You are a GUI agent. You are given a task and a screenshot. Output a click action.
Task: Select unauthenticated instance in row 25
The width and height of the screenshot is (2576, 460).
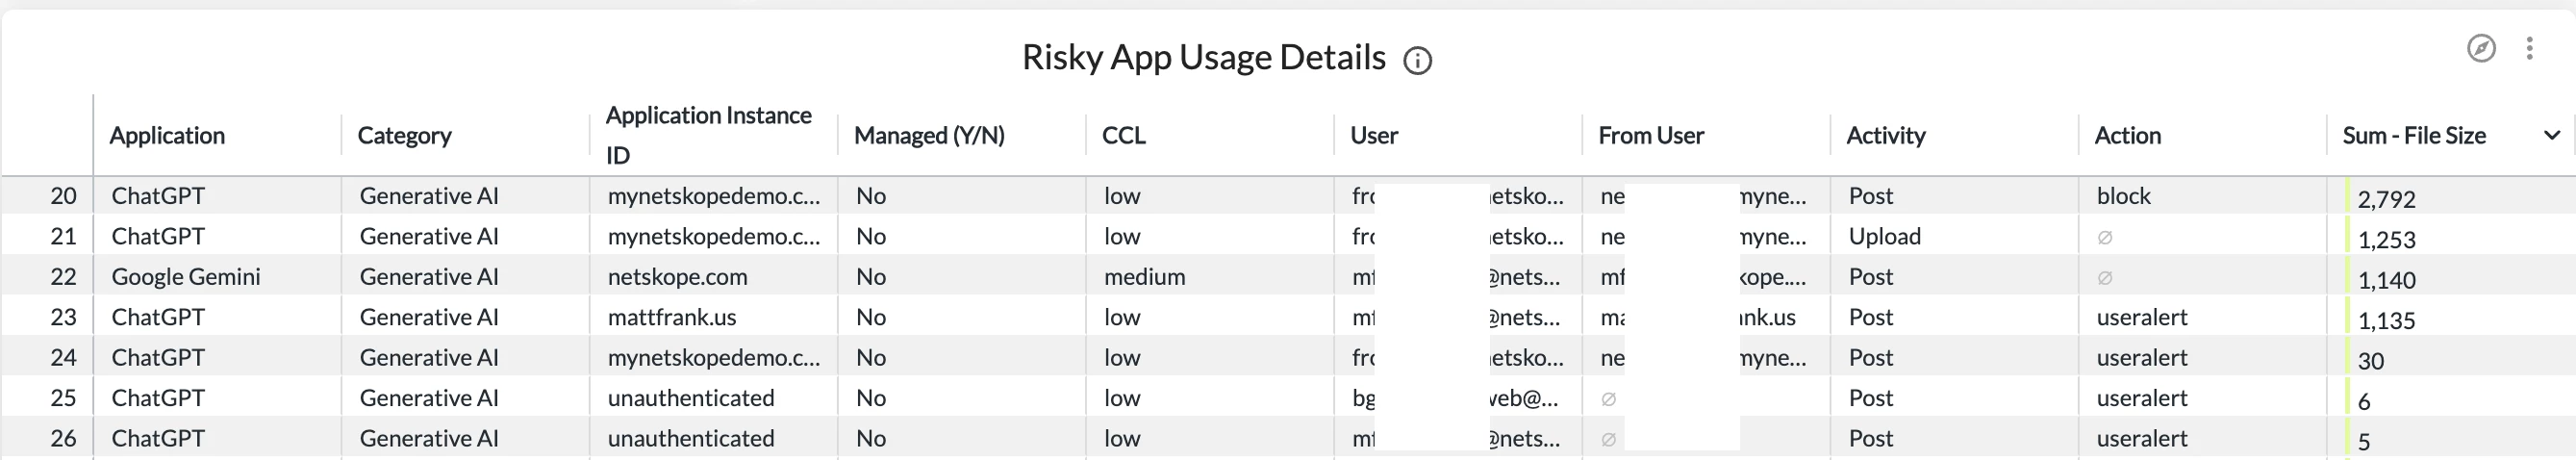690,398
